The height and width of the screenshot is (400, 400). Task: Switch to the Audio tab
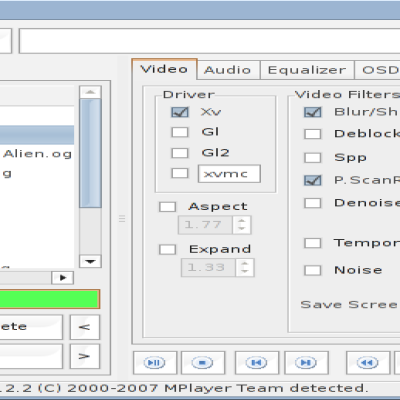(x=228, y=70)
